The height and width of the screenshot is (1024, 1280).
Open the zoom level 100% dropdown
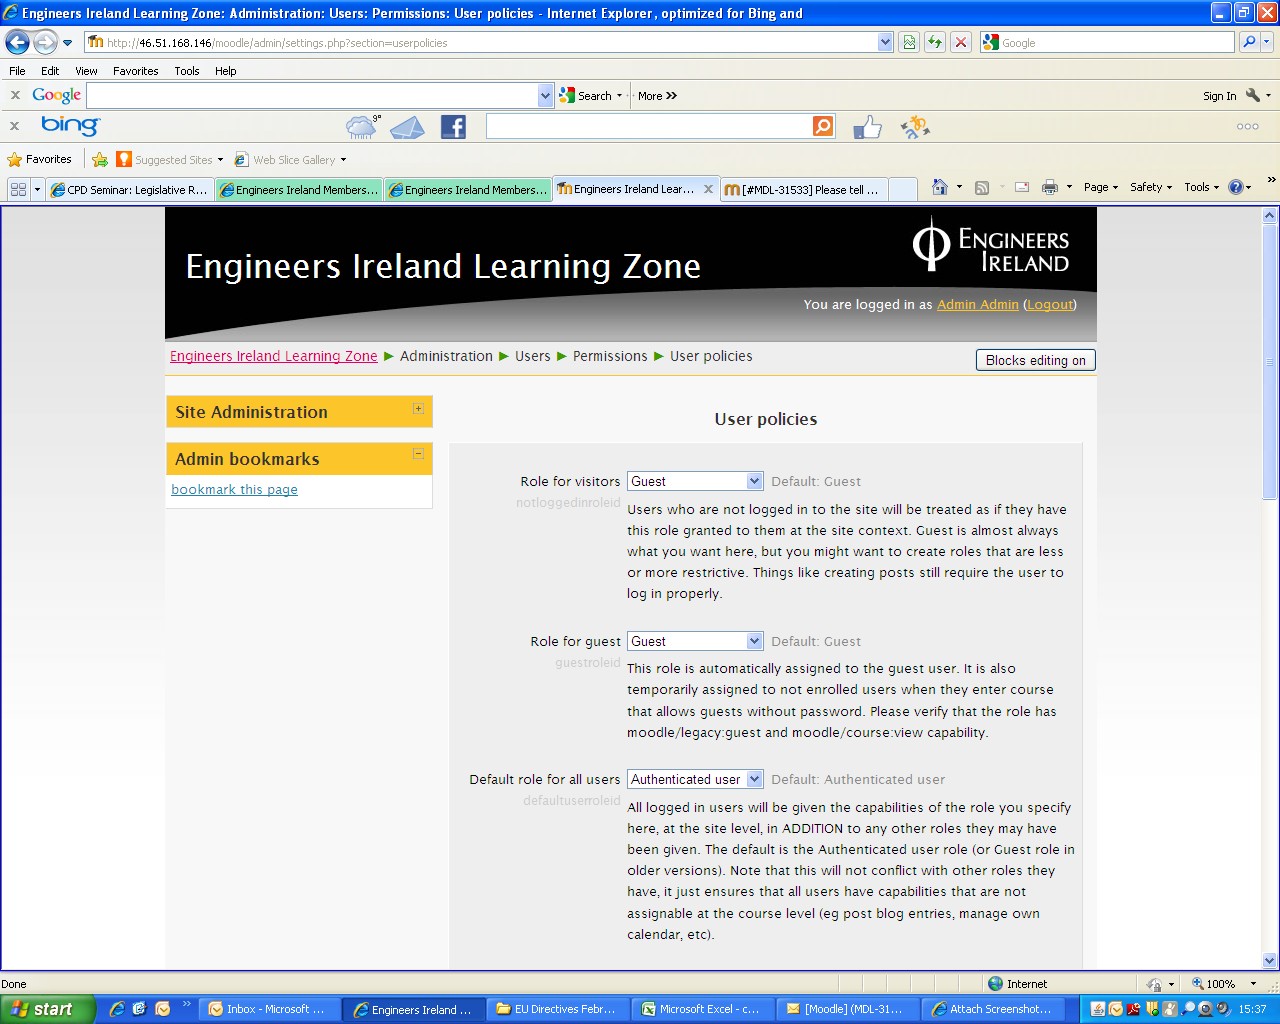(x=1253, y=984)
